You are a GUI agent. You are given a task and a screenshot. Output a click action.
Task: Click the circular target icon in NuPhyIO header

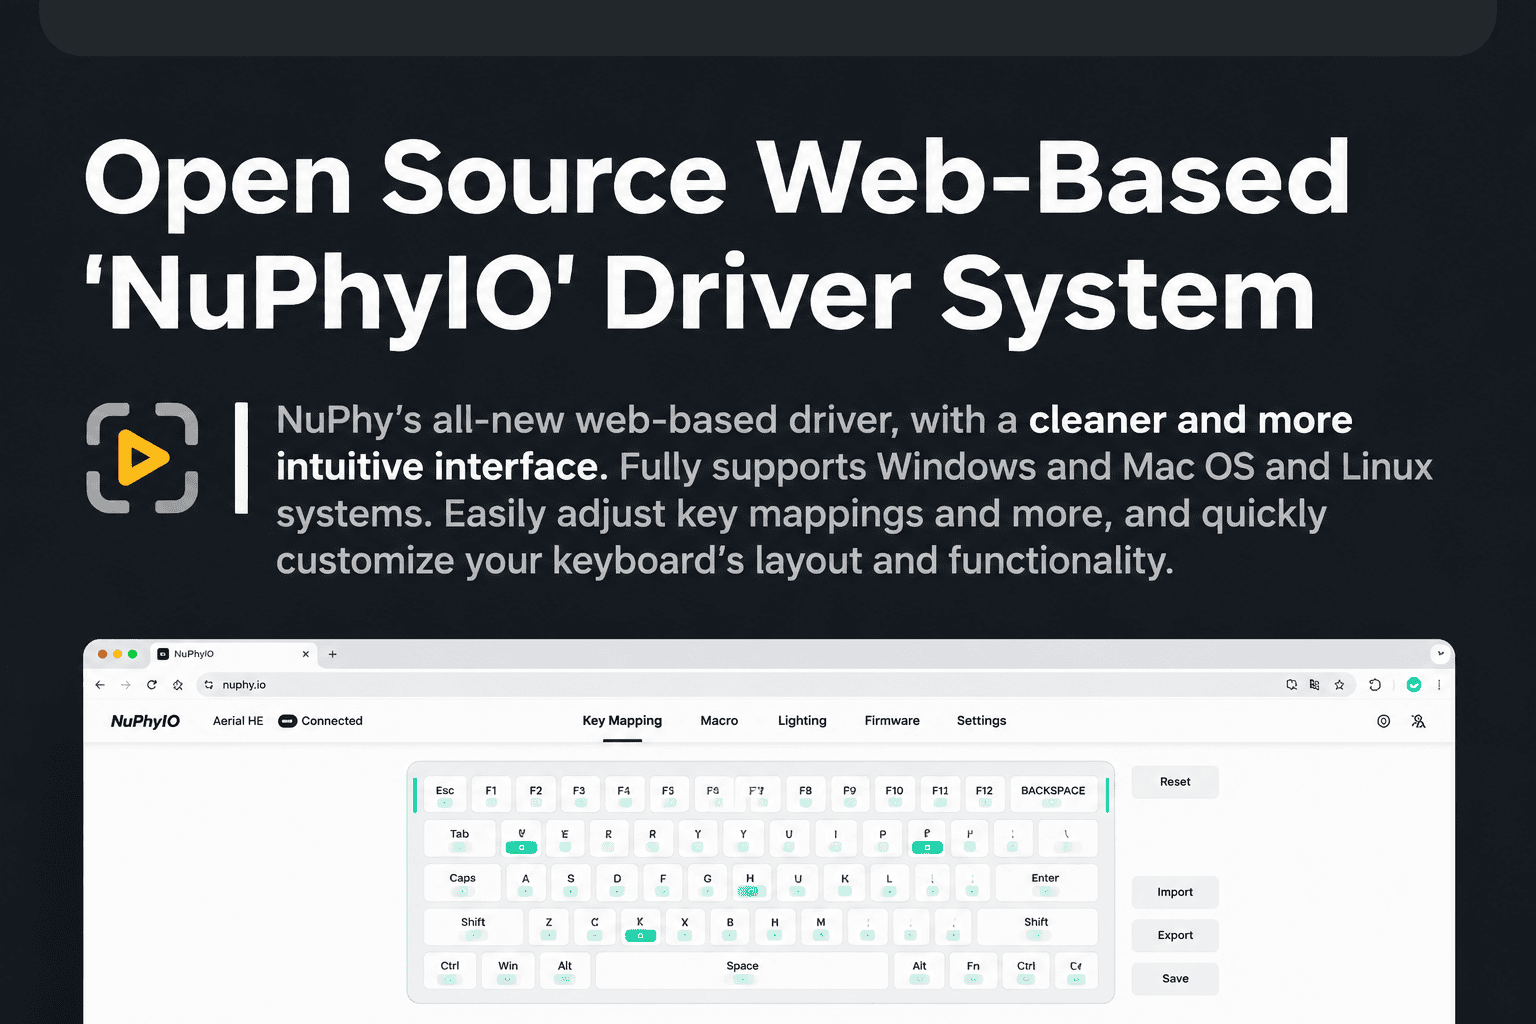click(x=1383, y=721)
